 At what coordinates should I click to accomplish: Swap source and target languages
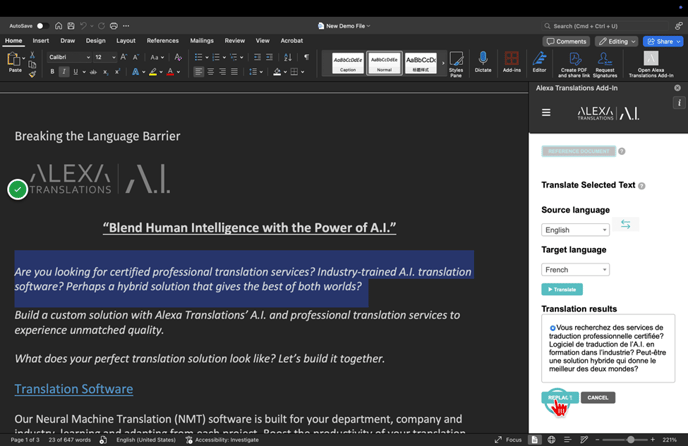(x=626, y=224)
